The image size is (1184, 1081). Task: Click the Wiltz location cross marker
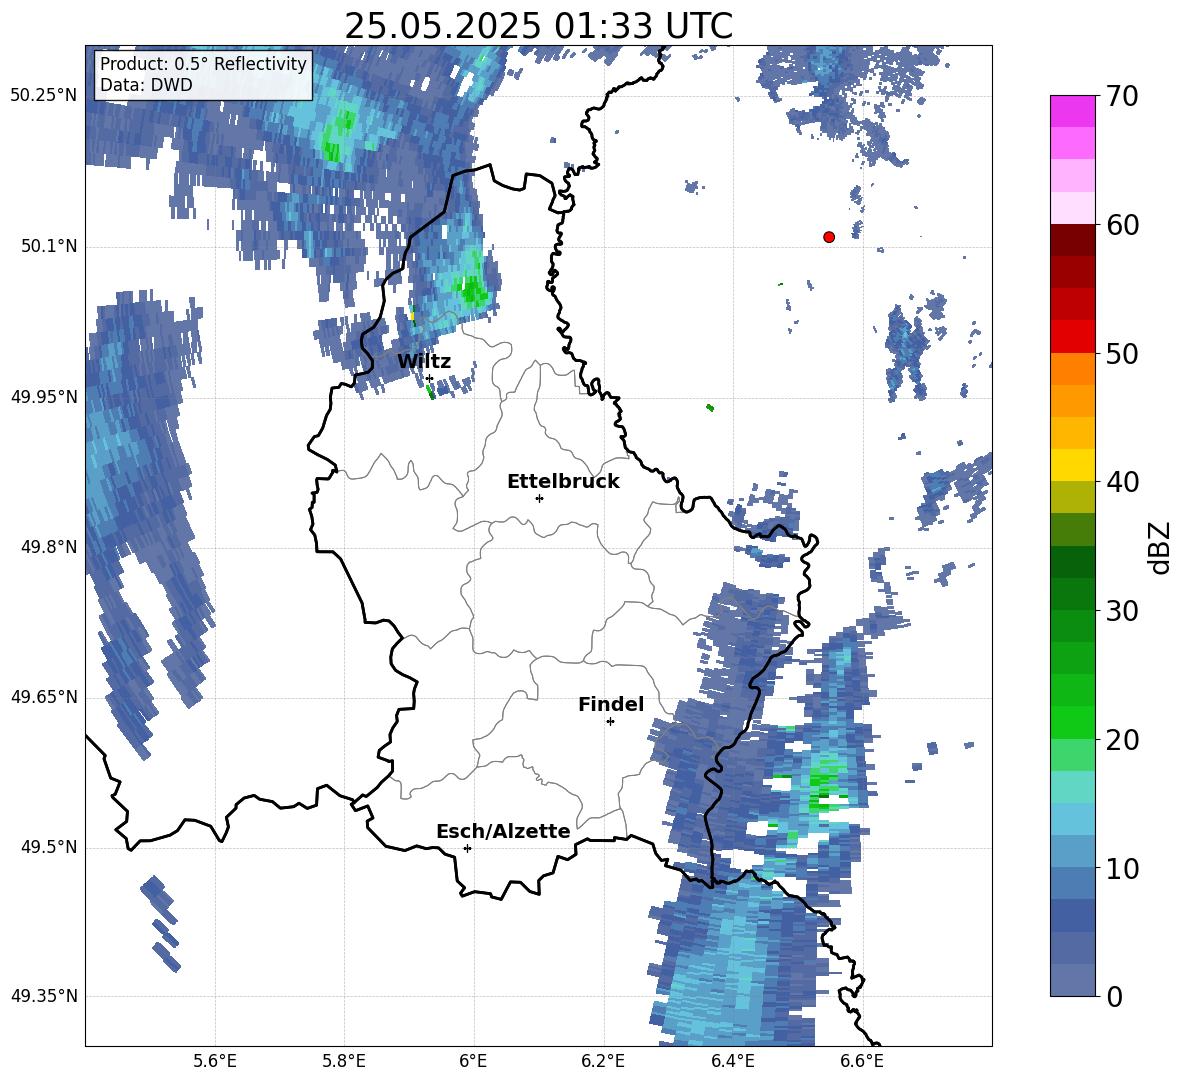(429, 378)
